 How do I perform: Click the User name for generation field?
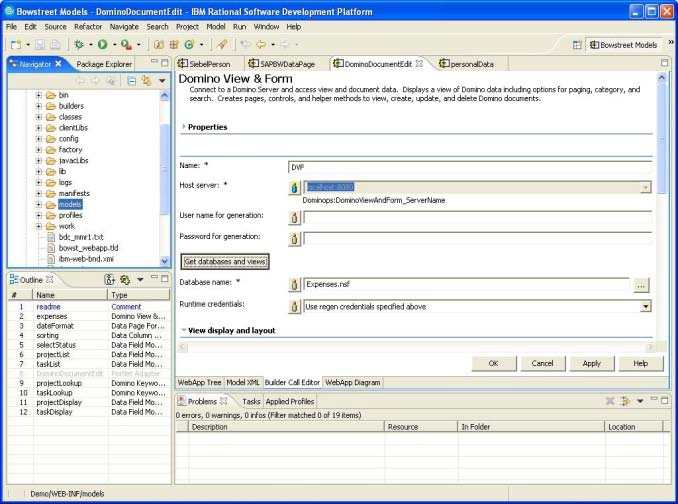click(x=477, y=217)
